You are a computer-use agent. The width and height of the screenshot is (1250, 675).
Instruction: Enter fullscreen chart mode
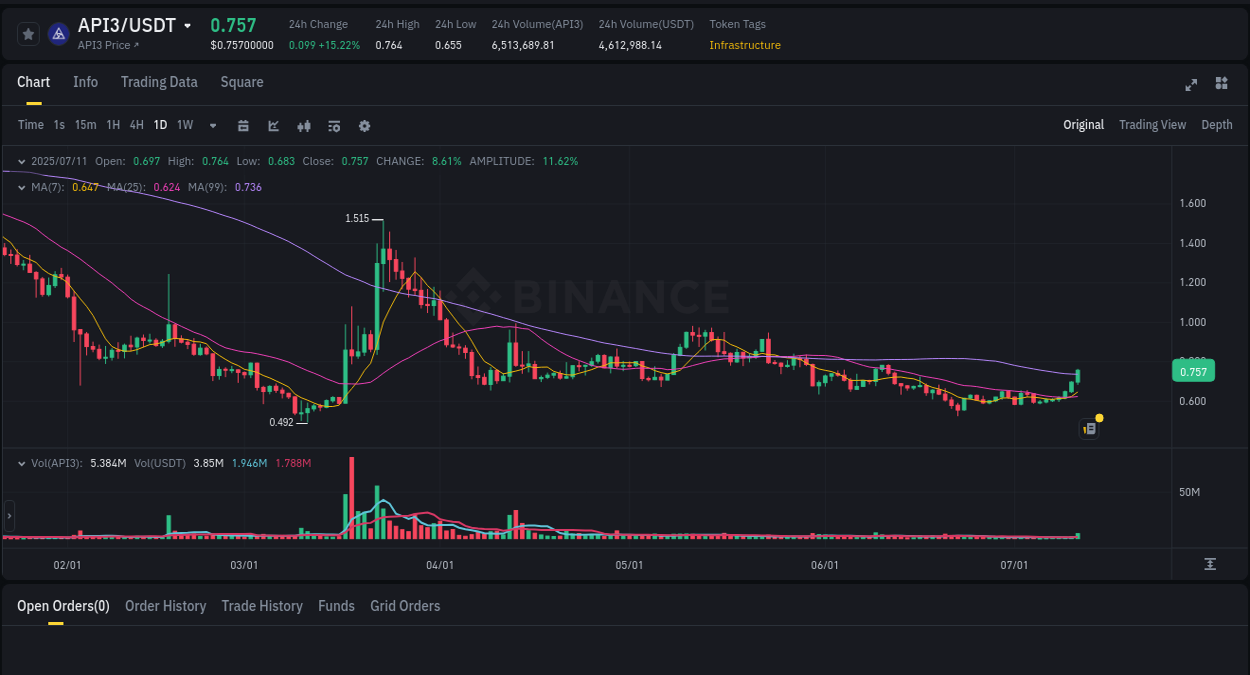(1190, 85)
